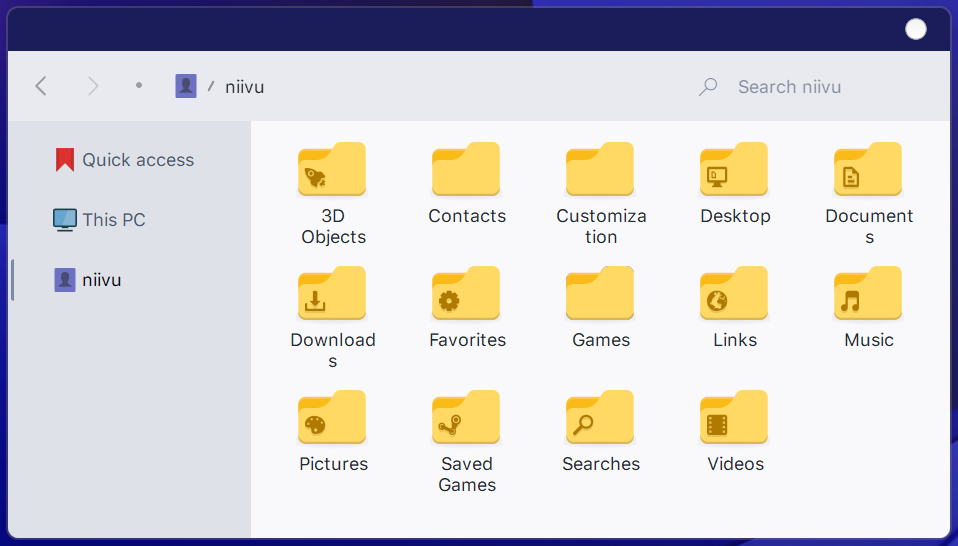Open the Music folder
Screen dimensions: 958x546
(868, 294)
